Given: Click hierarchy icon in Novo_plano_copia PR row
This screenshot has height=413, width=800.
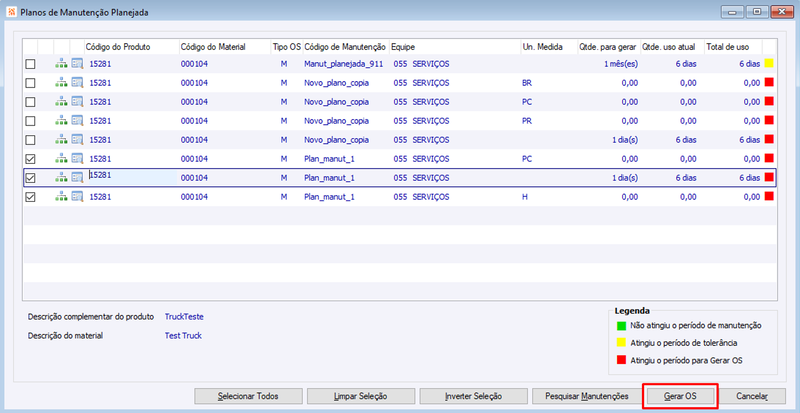Looking at the screenshot, I should [x=61, y=121].
